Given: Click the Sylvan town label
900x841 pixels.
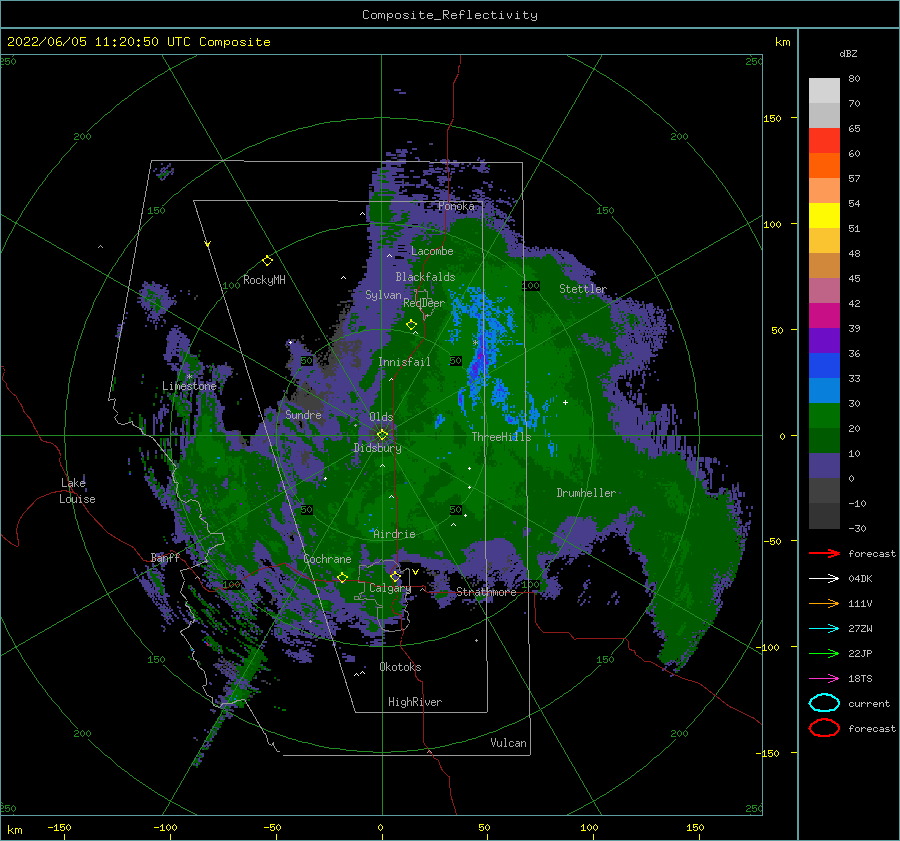Looking at the screenshot, I should point(383,295).
